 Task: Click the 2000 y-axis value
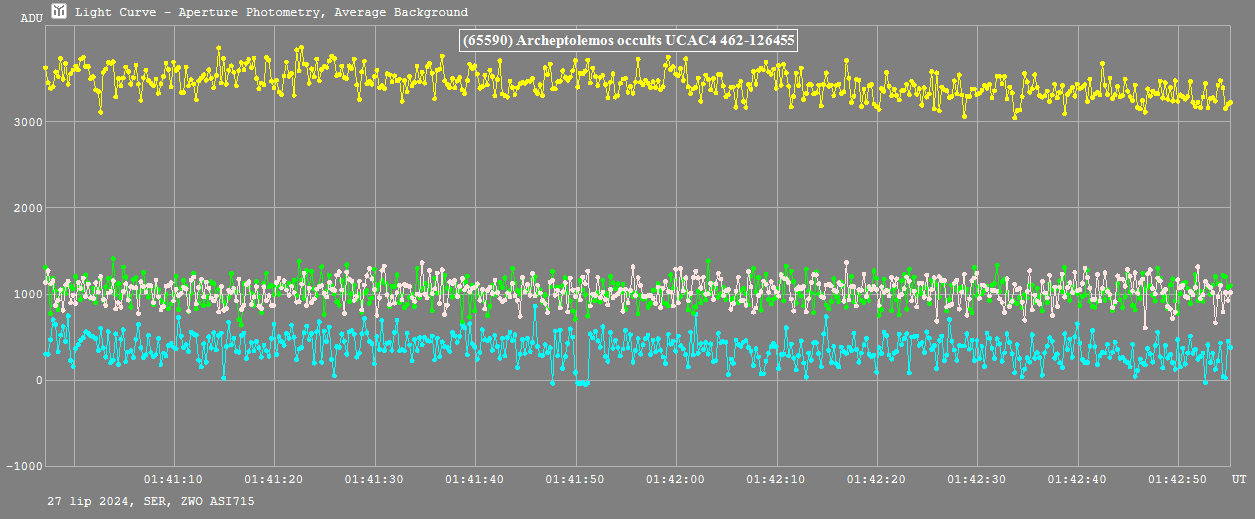28,208
